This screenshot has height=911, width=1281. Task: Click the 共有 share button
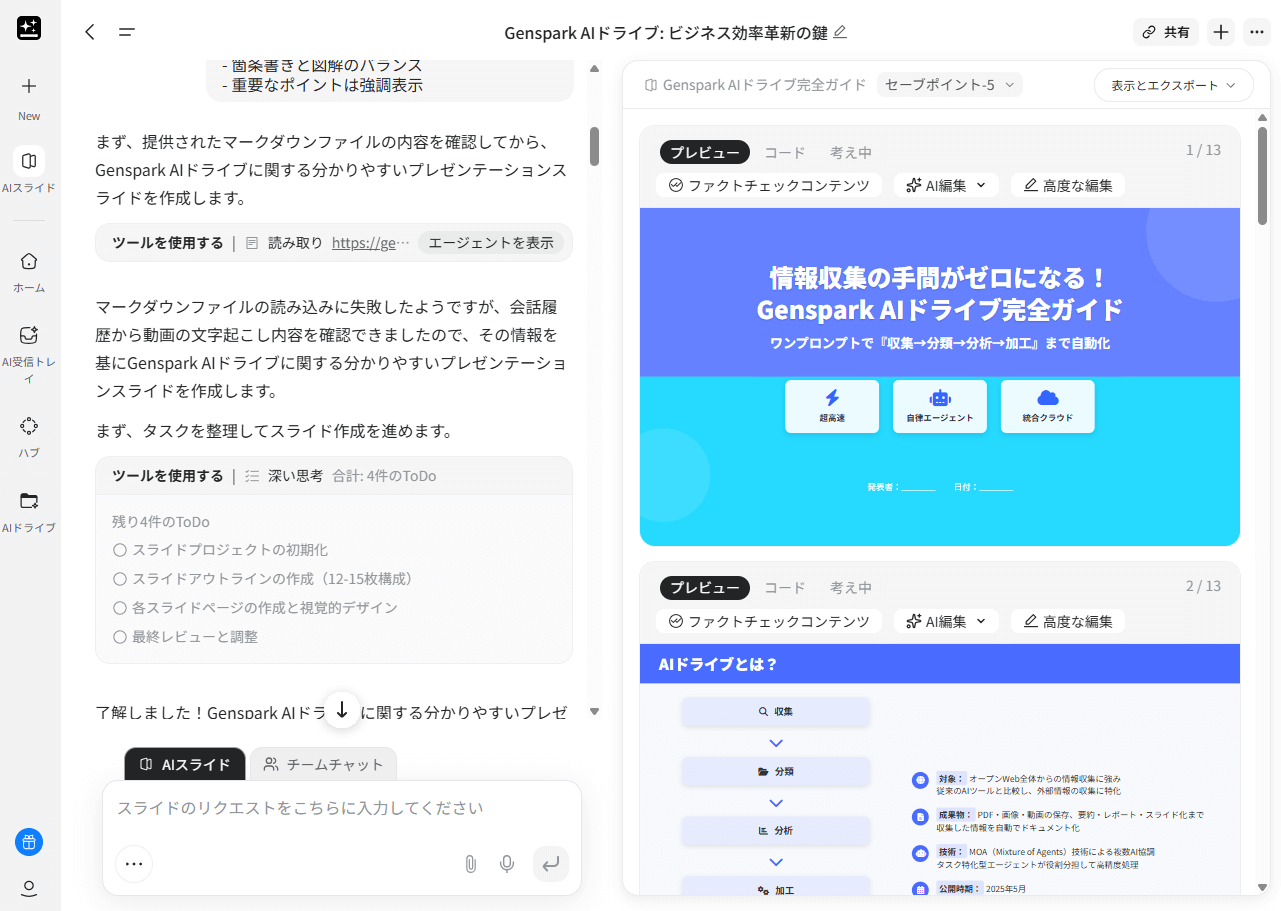1165,32
